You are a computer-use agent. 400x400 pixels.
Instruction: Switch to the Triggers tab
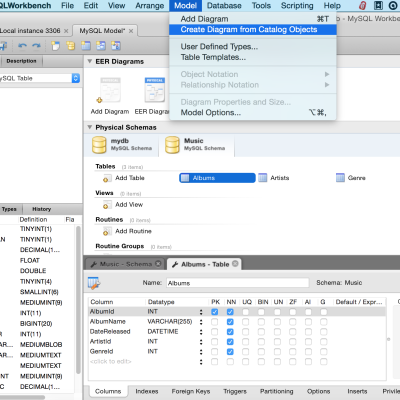pos(235,391)
